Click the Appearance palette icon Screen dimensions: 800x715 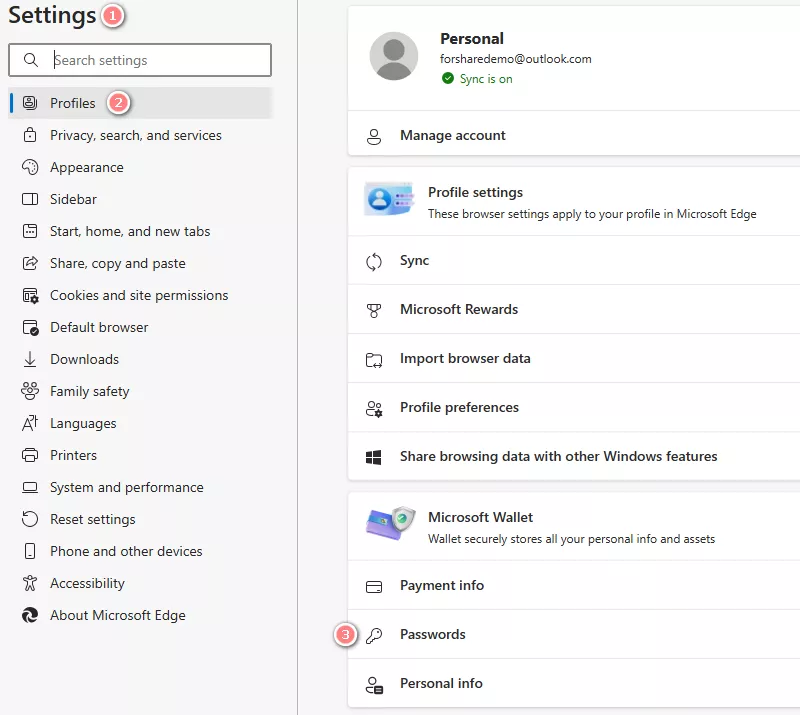tap(30, 167)
